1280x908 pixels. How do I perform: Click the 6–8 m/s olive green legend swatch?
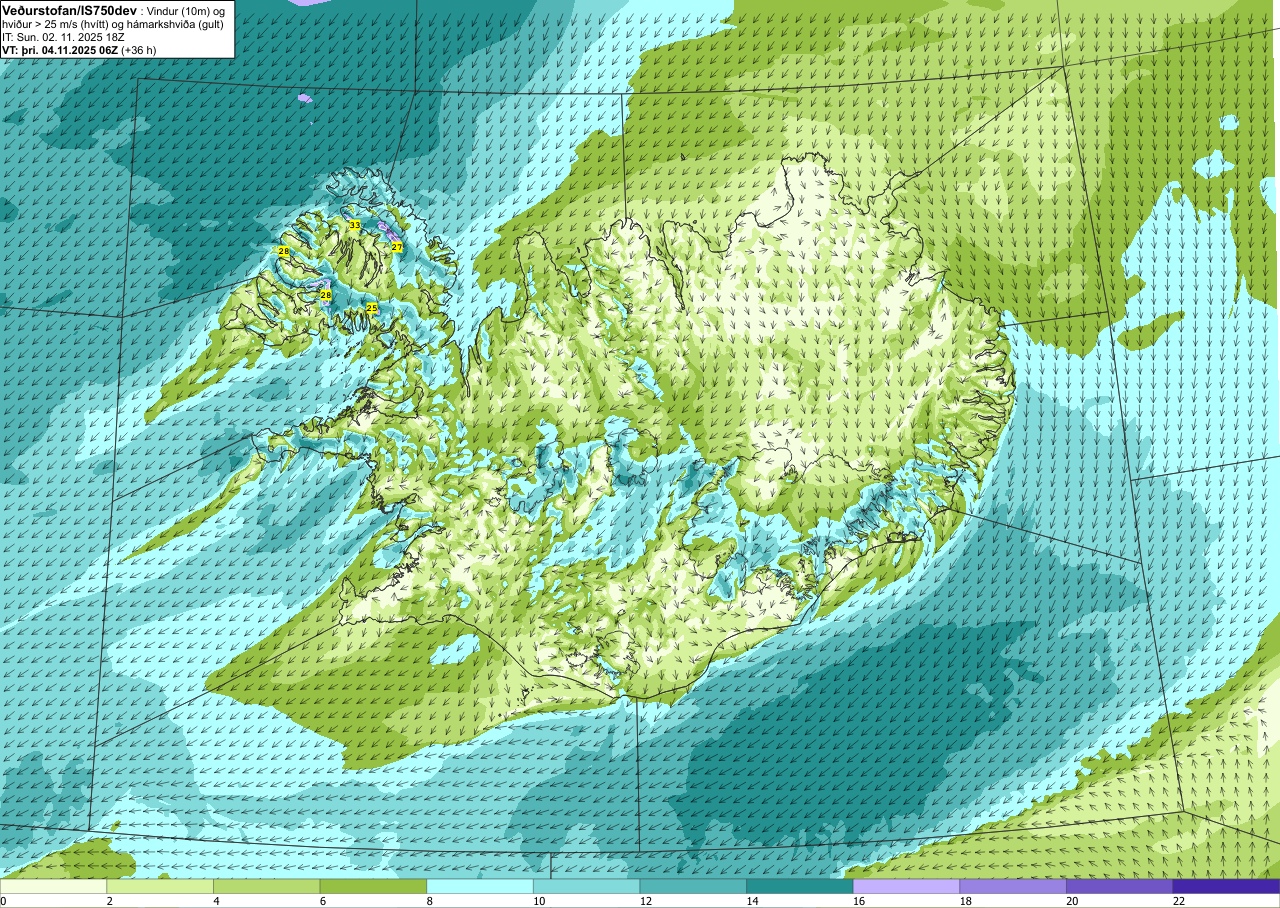coord(373,886)
